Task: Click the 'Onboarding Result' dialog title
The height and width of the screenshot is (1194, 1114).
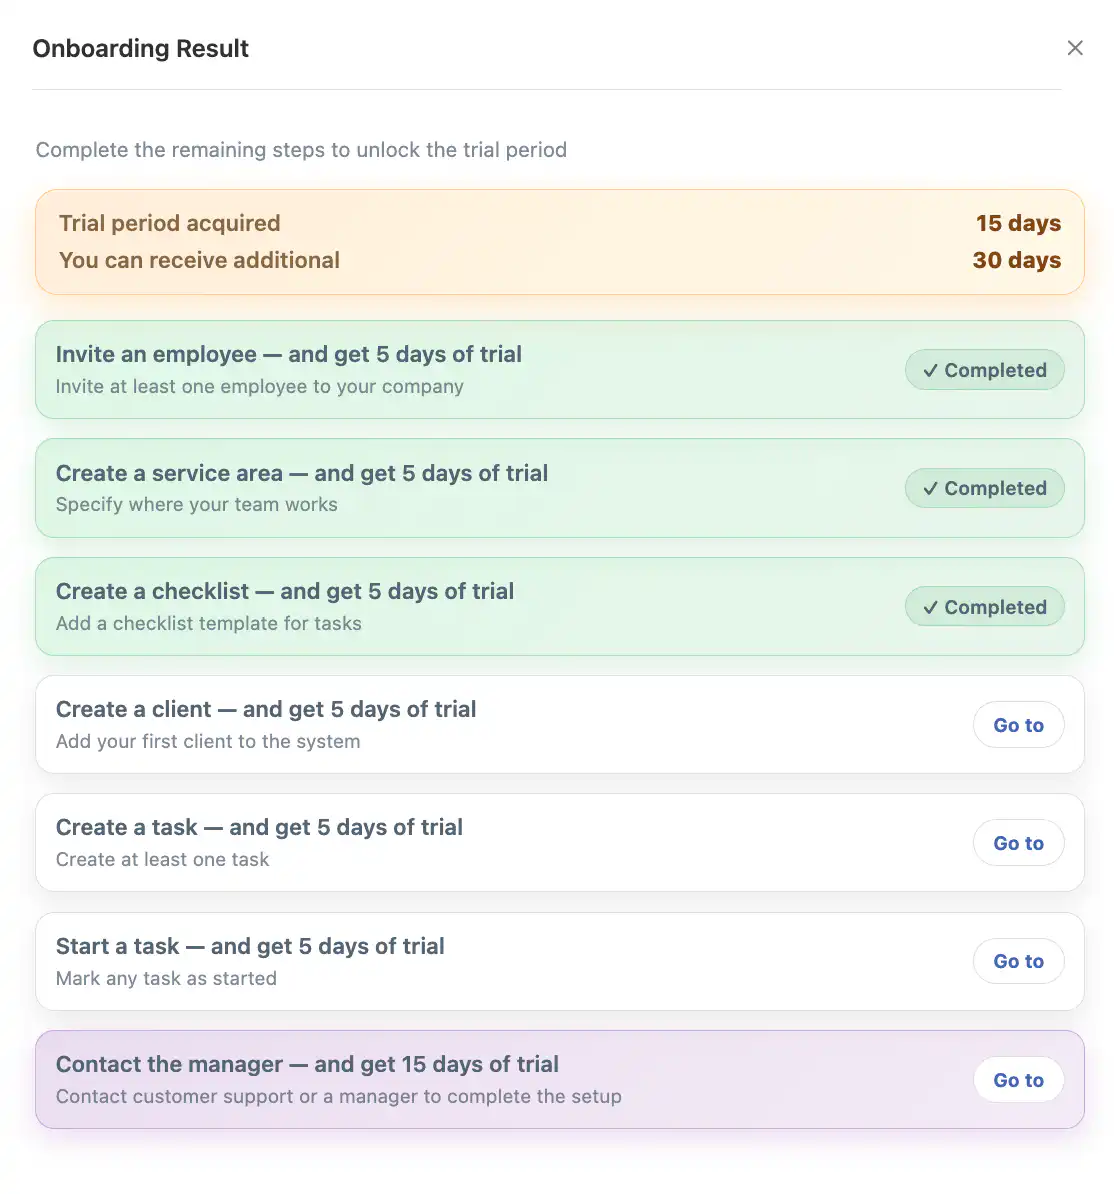Action: 140,48
